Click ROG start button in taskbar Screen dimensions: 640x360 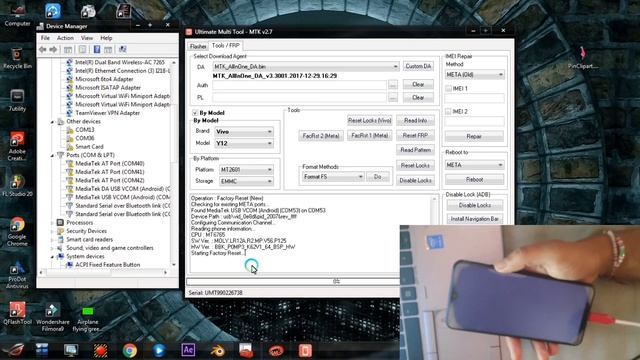click(x=13, y=350)
